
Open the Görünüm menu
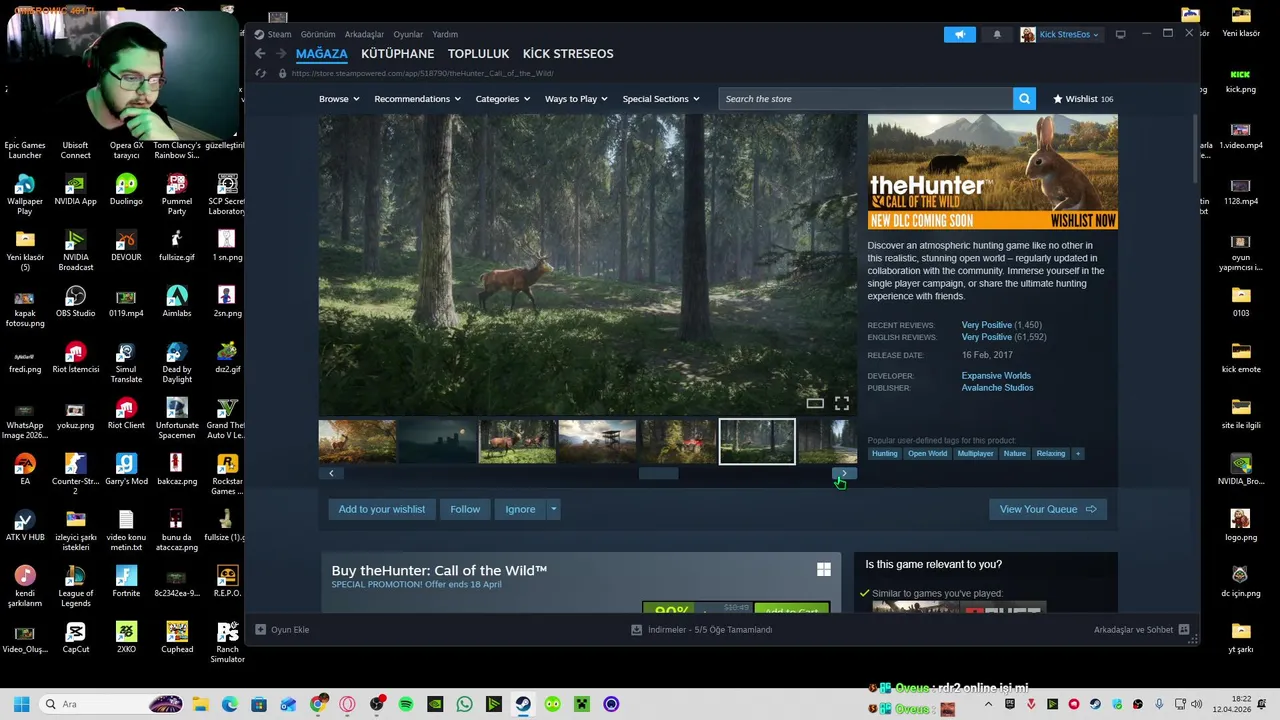tap(318, 34)
